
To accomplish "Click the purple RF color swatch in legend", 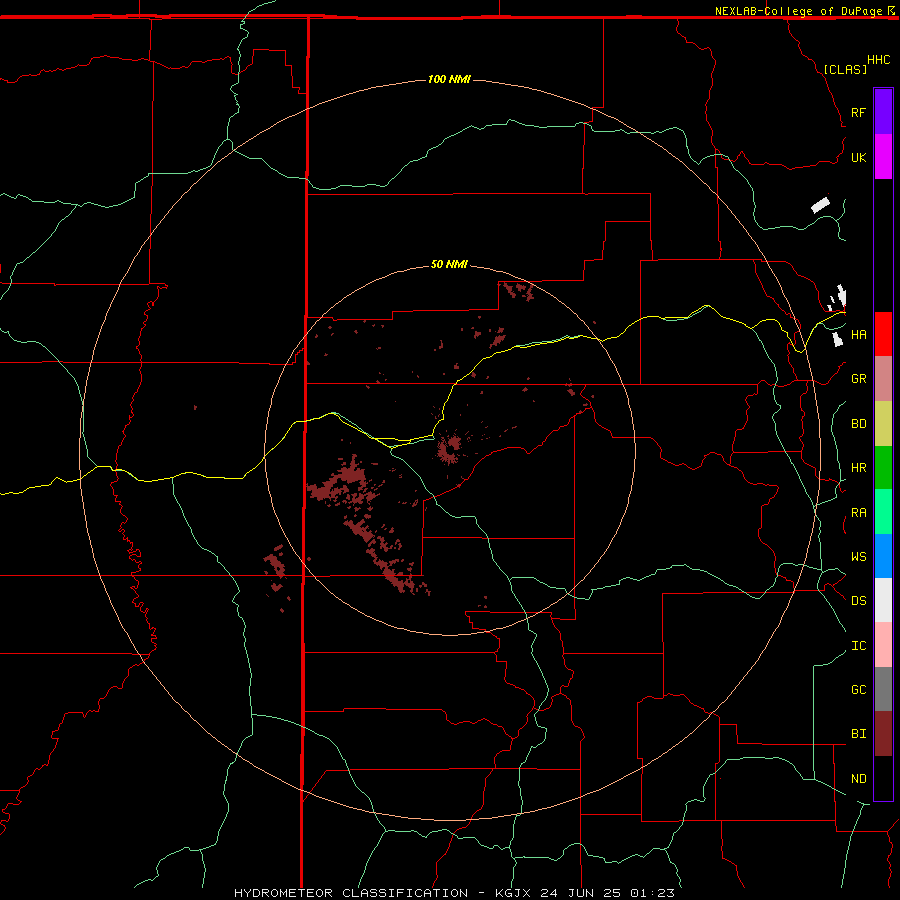I will (883, 112).
